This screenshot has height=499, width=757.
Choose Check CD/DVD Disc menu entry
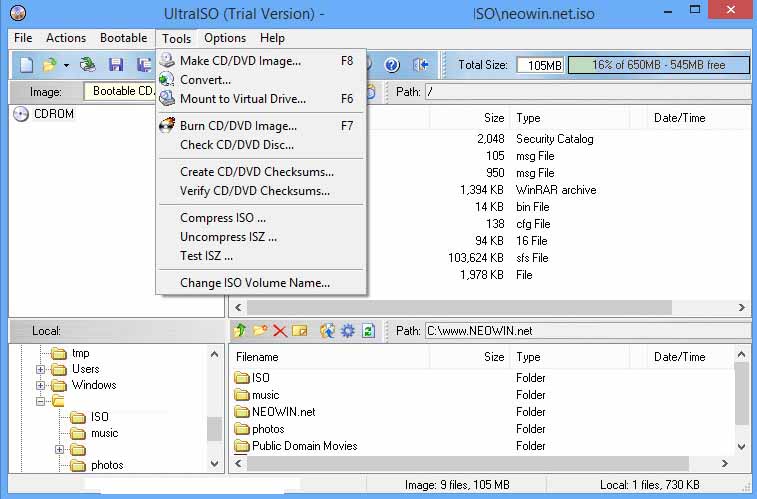point(261,145)
